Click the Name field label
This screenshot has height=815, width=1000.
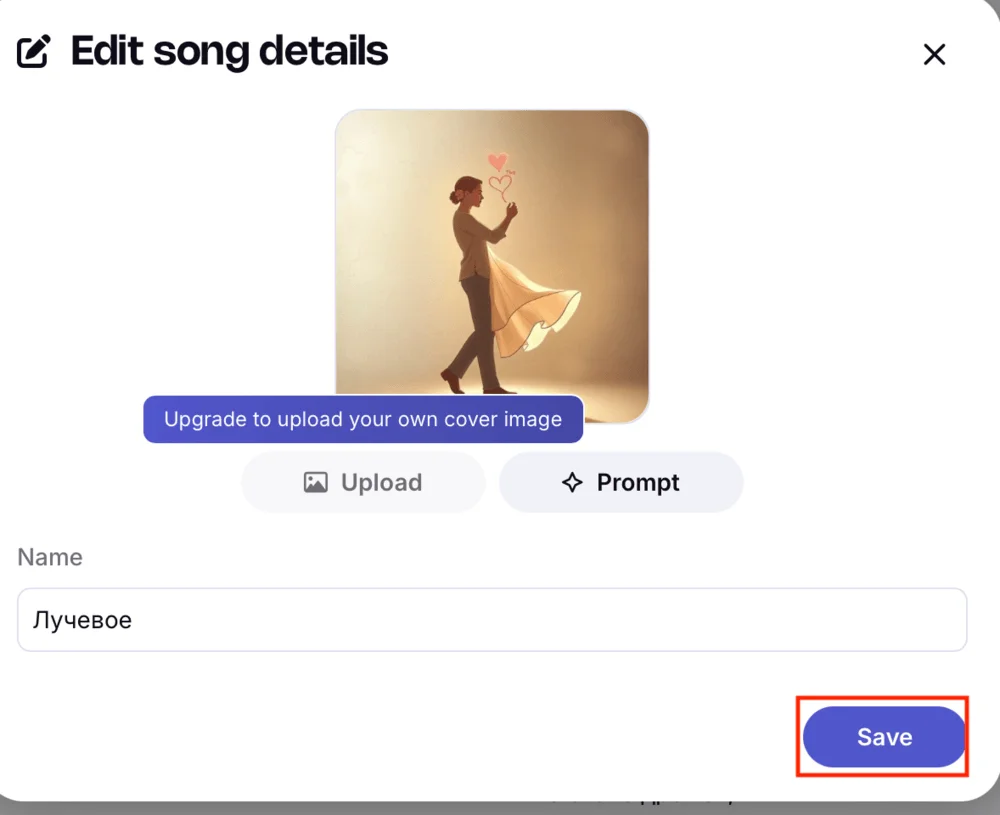point(50,557)
